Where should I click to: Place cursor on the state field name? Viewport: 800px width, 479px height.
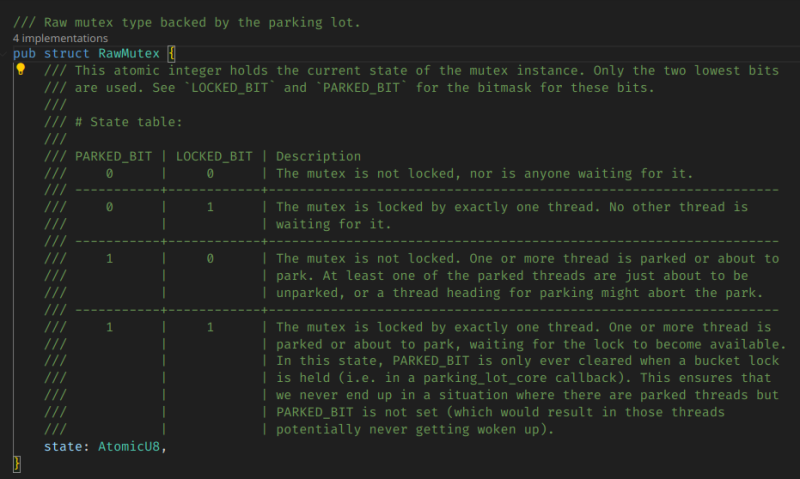(66, 445)
